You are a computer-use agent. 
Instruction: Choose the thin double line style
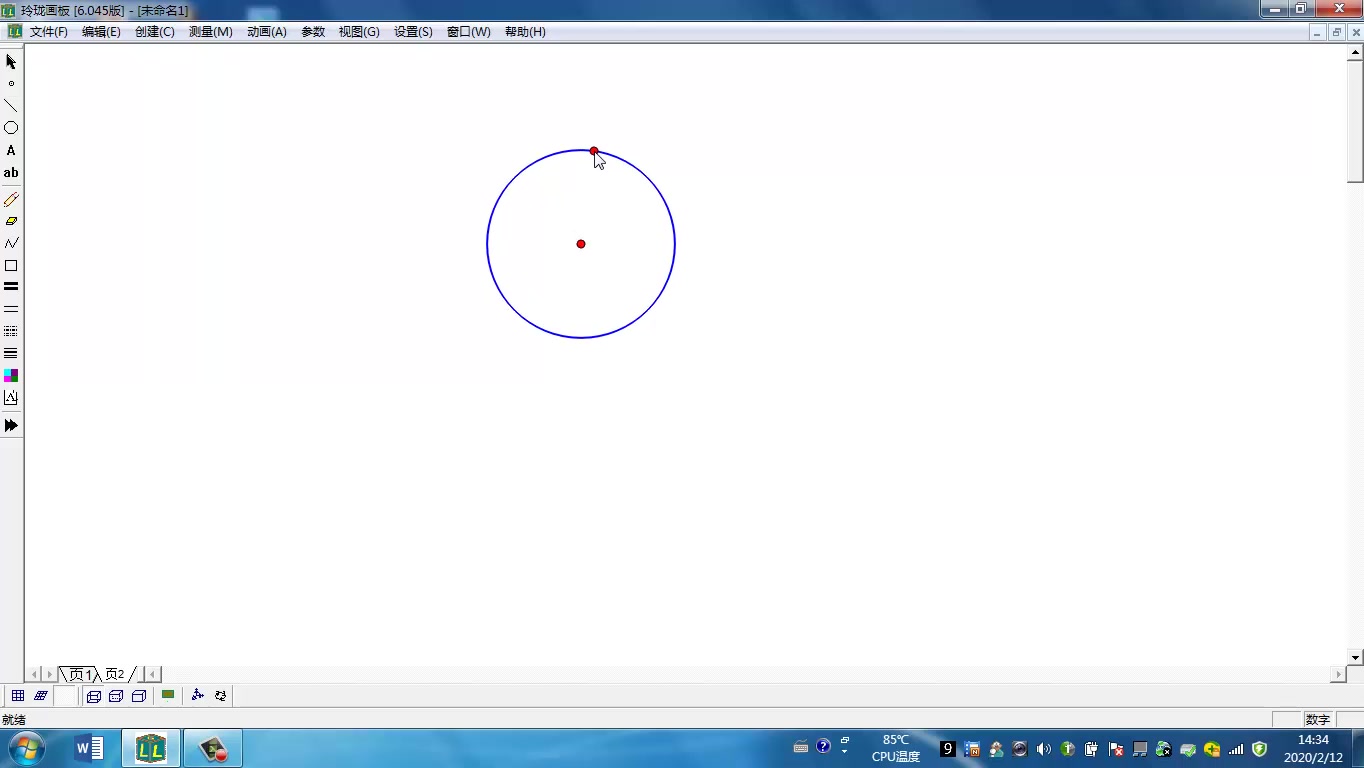coord(11,309)
